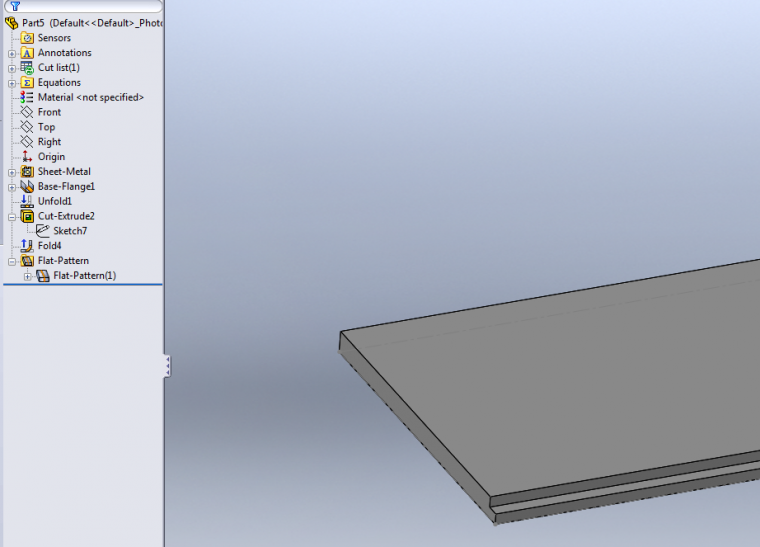
Task: Select the Sensors label
Action: click(x=54, y=38)
